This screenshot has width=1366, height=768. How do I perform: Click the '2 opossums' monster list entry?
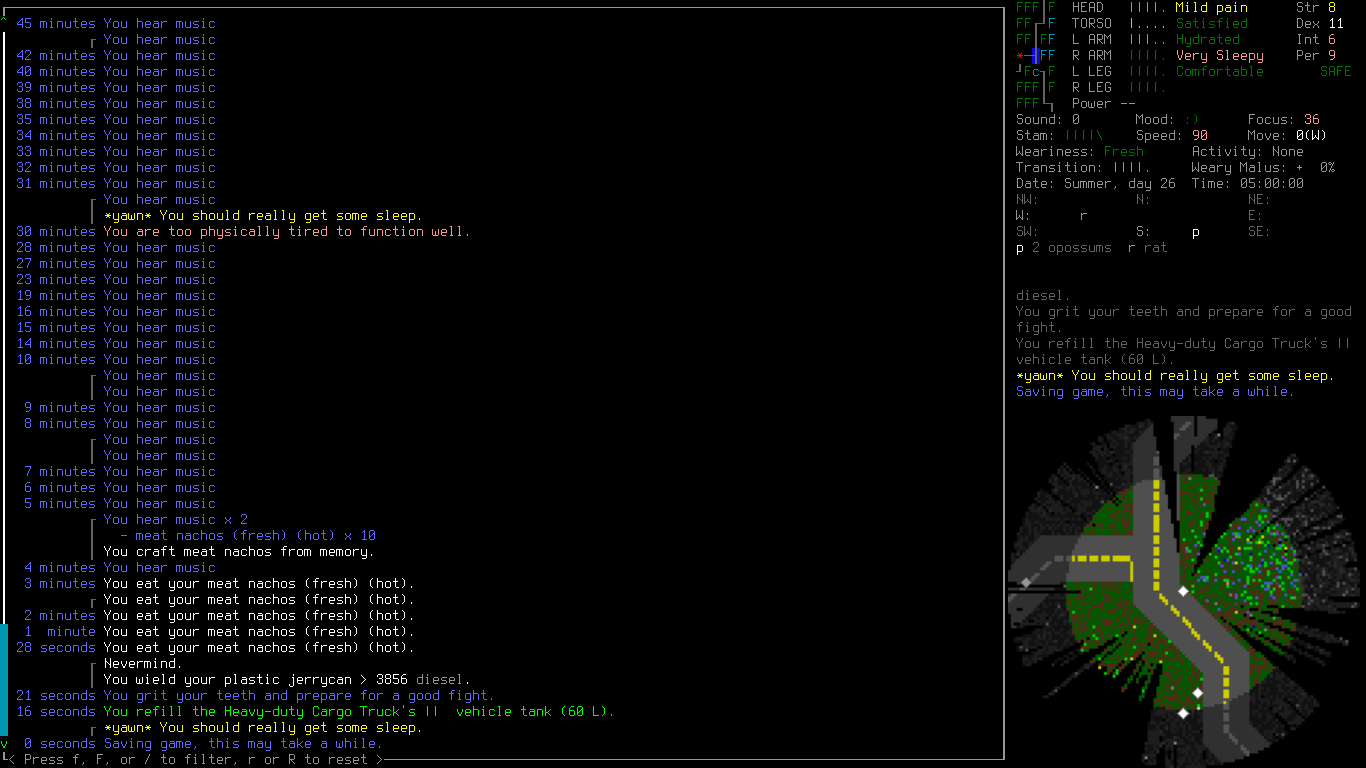coord(1072,247)
